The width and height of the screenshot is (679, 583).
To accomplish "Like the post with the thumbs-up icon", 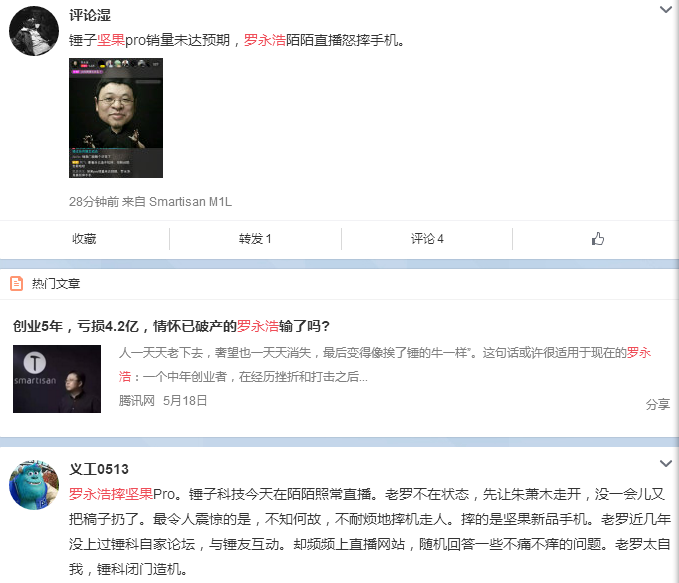I will click(598, 239).
